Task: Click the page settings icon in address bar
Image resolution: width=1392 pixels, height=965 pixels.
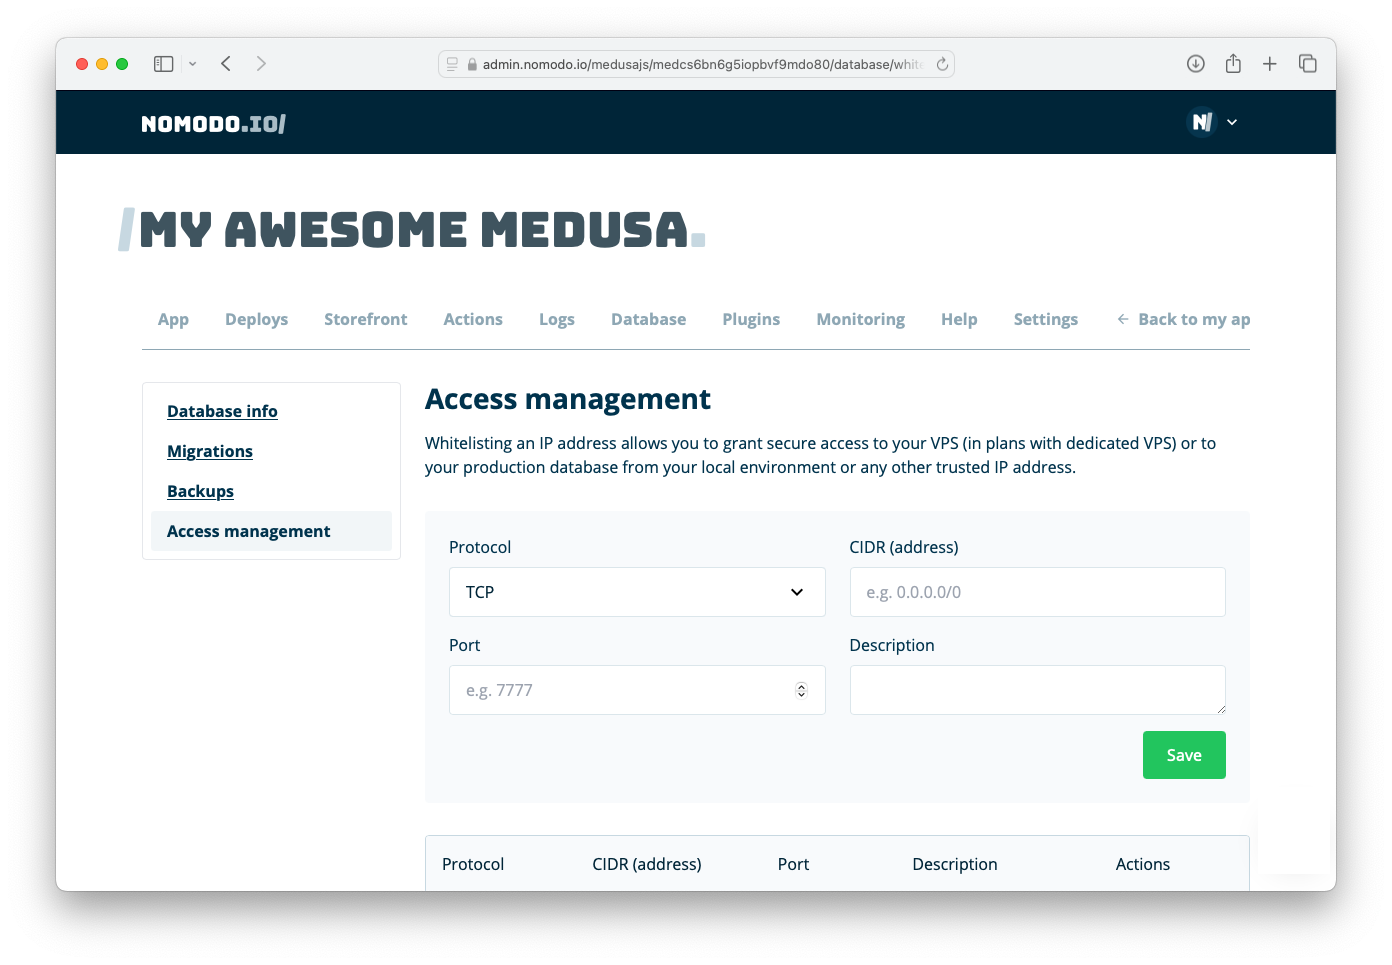Action: point(452,64)
